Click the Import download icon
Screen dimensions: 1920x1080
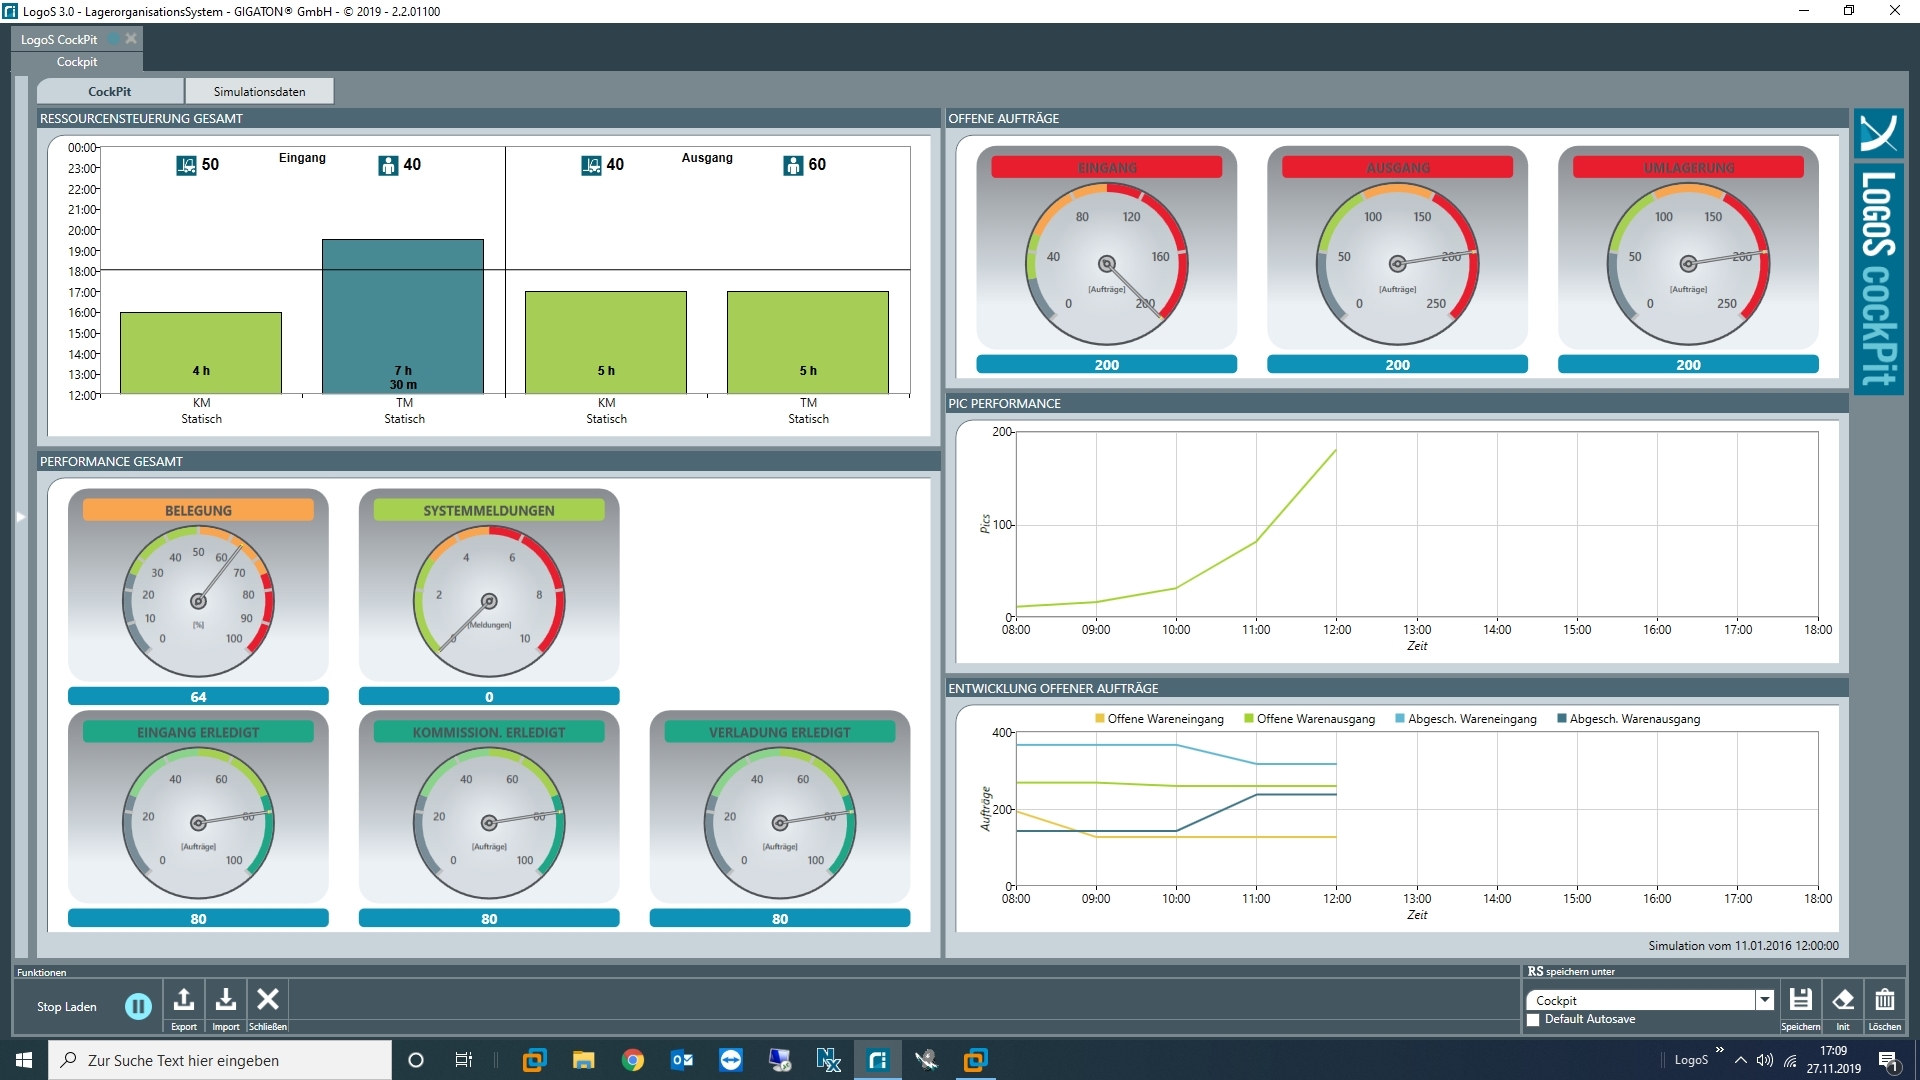coord(226,999)
